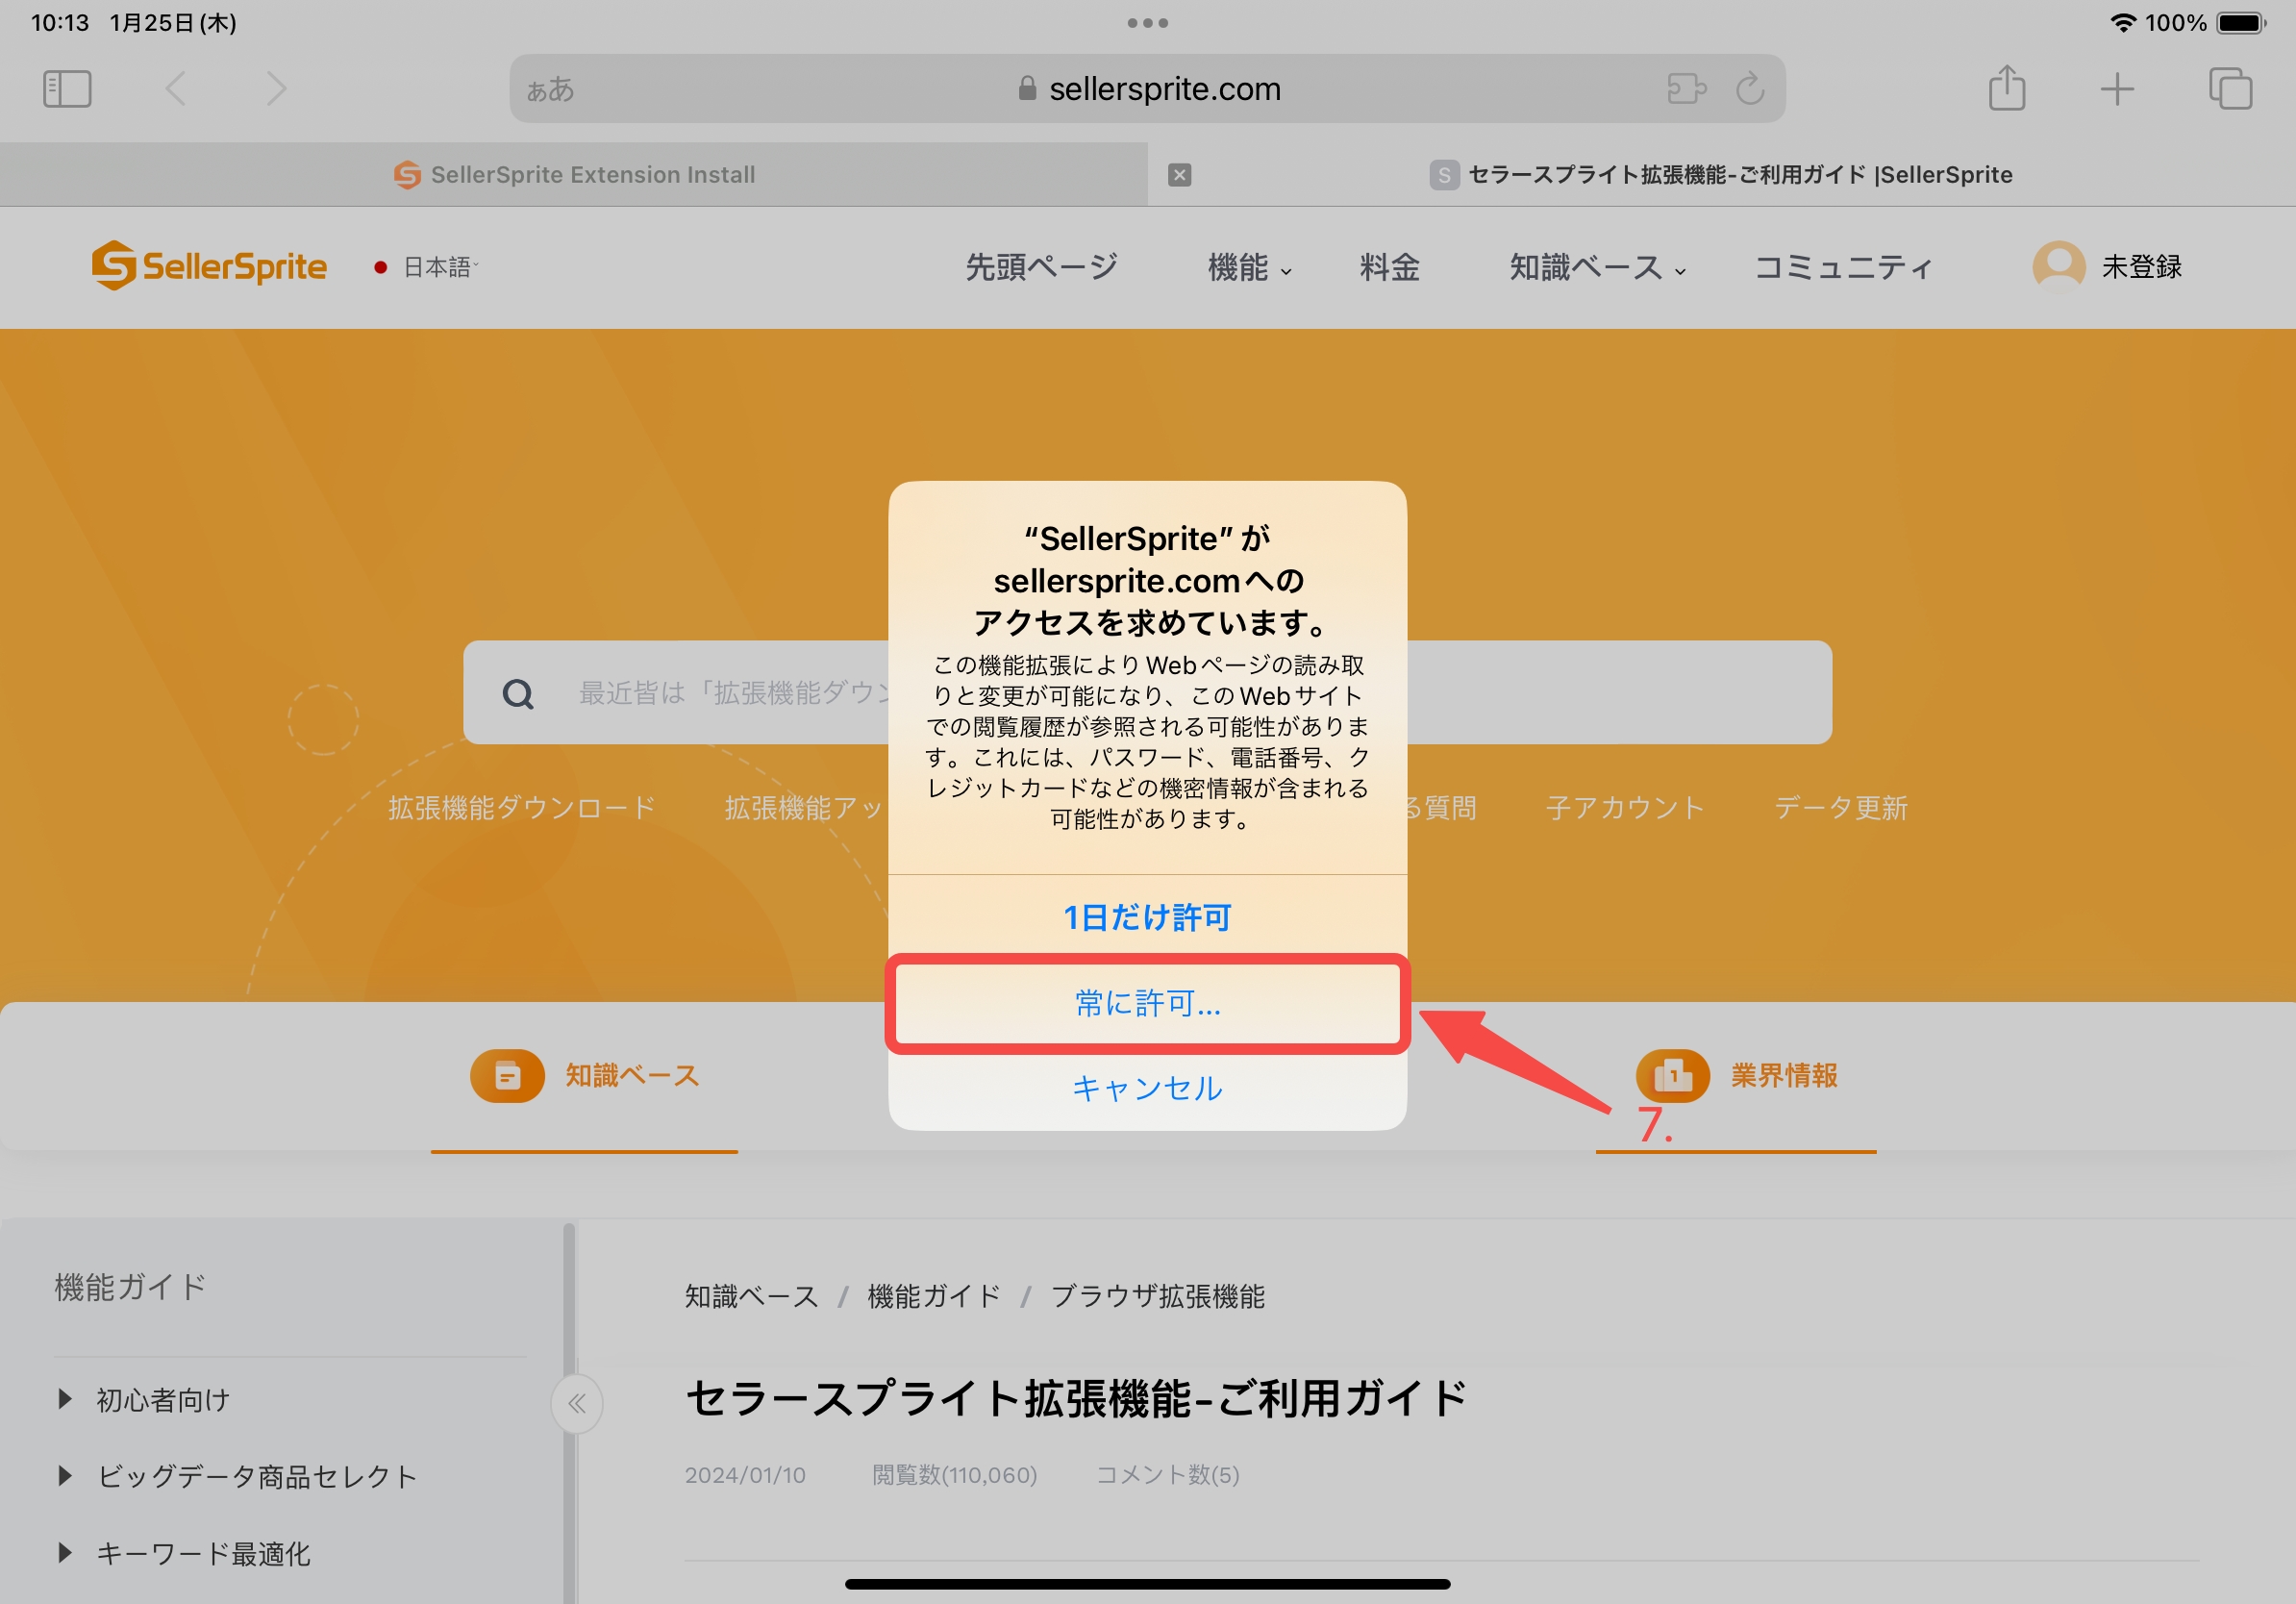Click the user avatar next to 未登録
2296x1604 pixels.
click(2059, 266)
